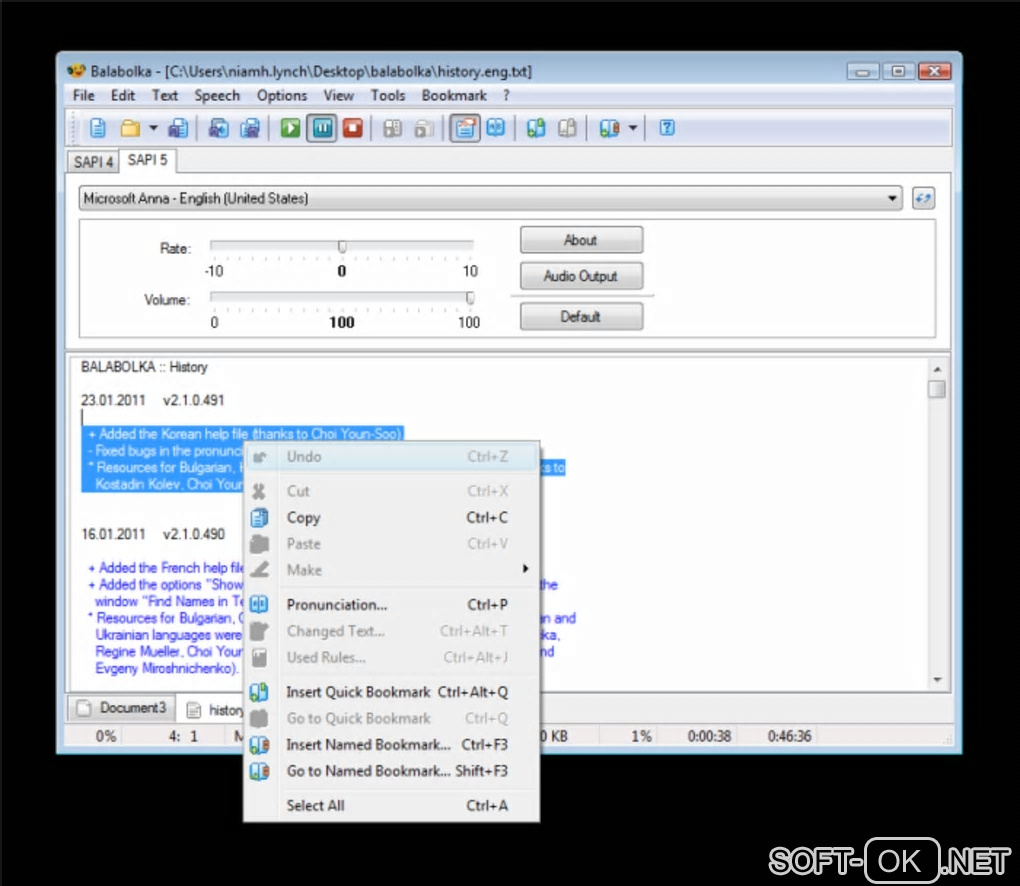The width and height of the screenshot is (1020, 886).
Task: Open the Edit menu
Action: point(123,96)
